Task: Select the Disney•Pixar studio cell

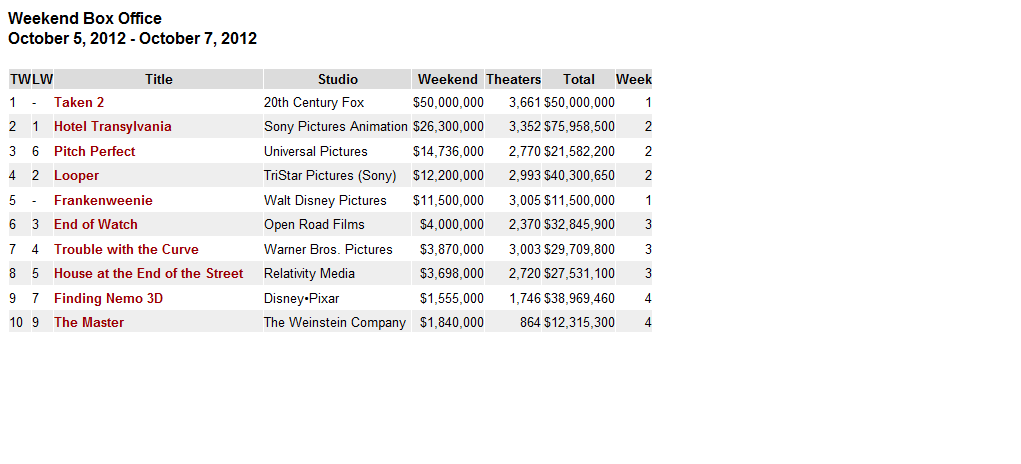Action: pos(337,298)
